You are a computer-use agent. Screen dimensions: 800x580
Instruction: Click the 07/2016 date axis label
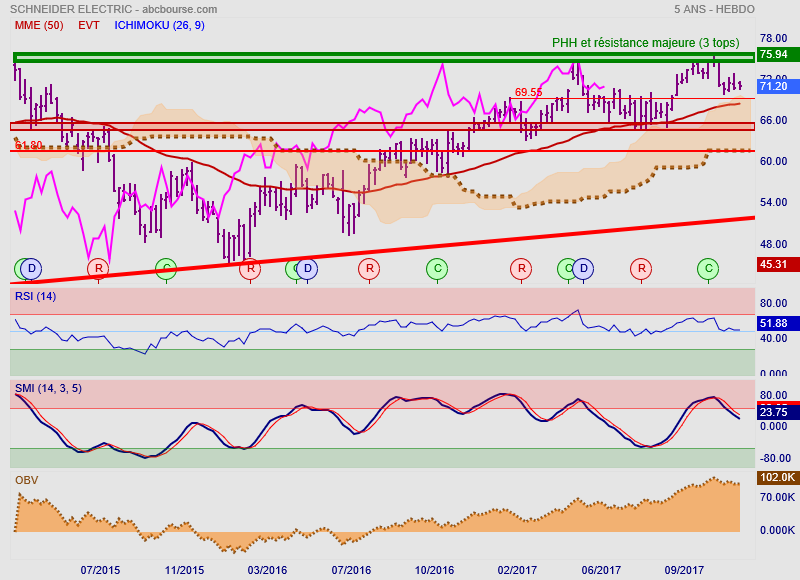(351, 570)
